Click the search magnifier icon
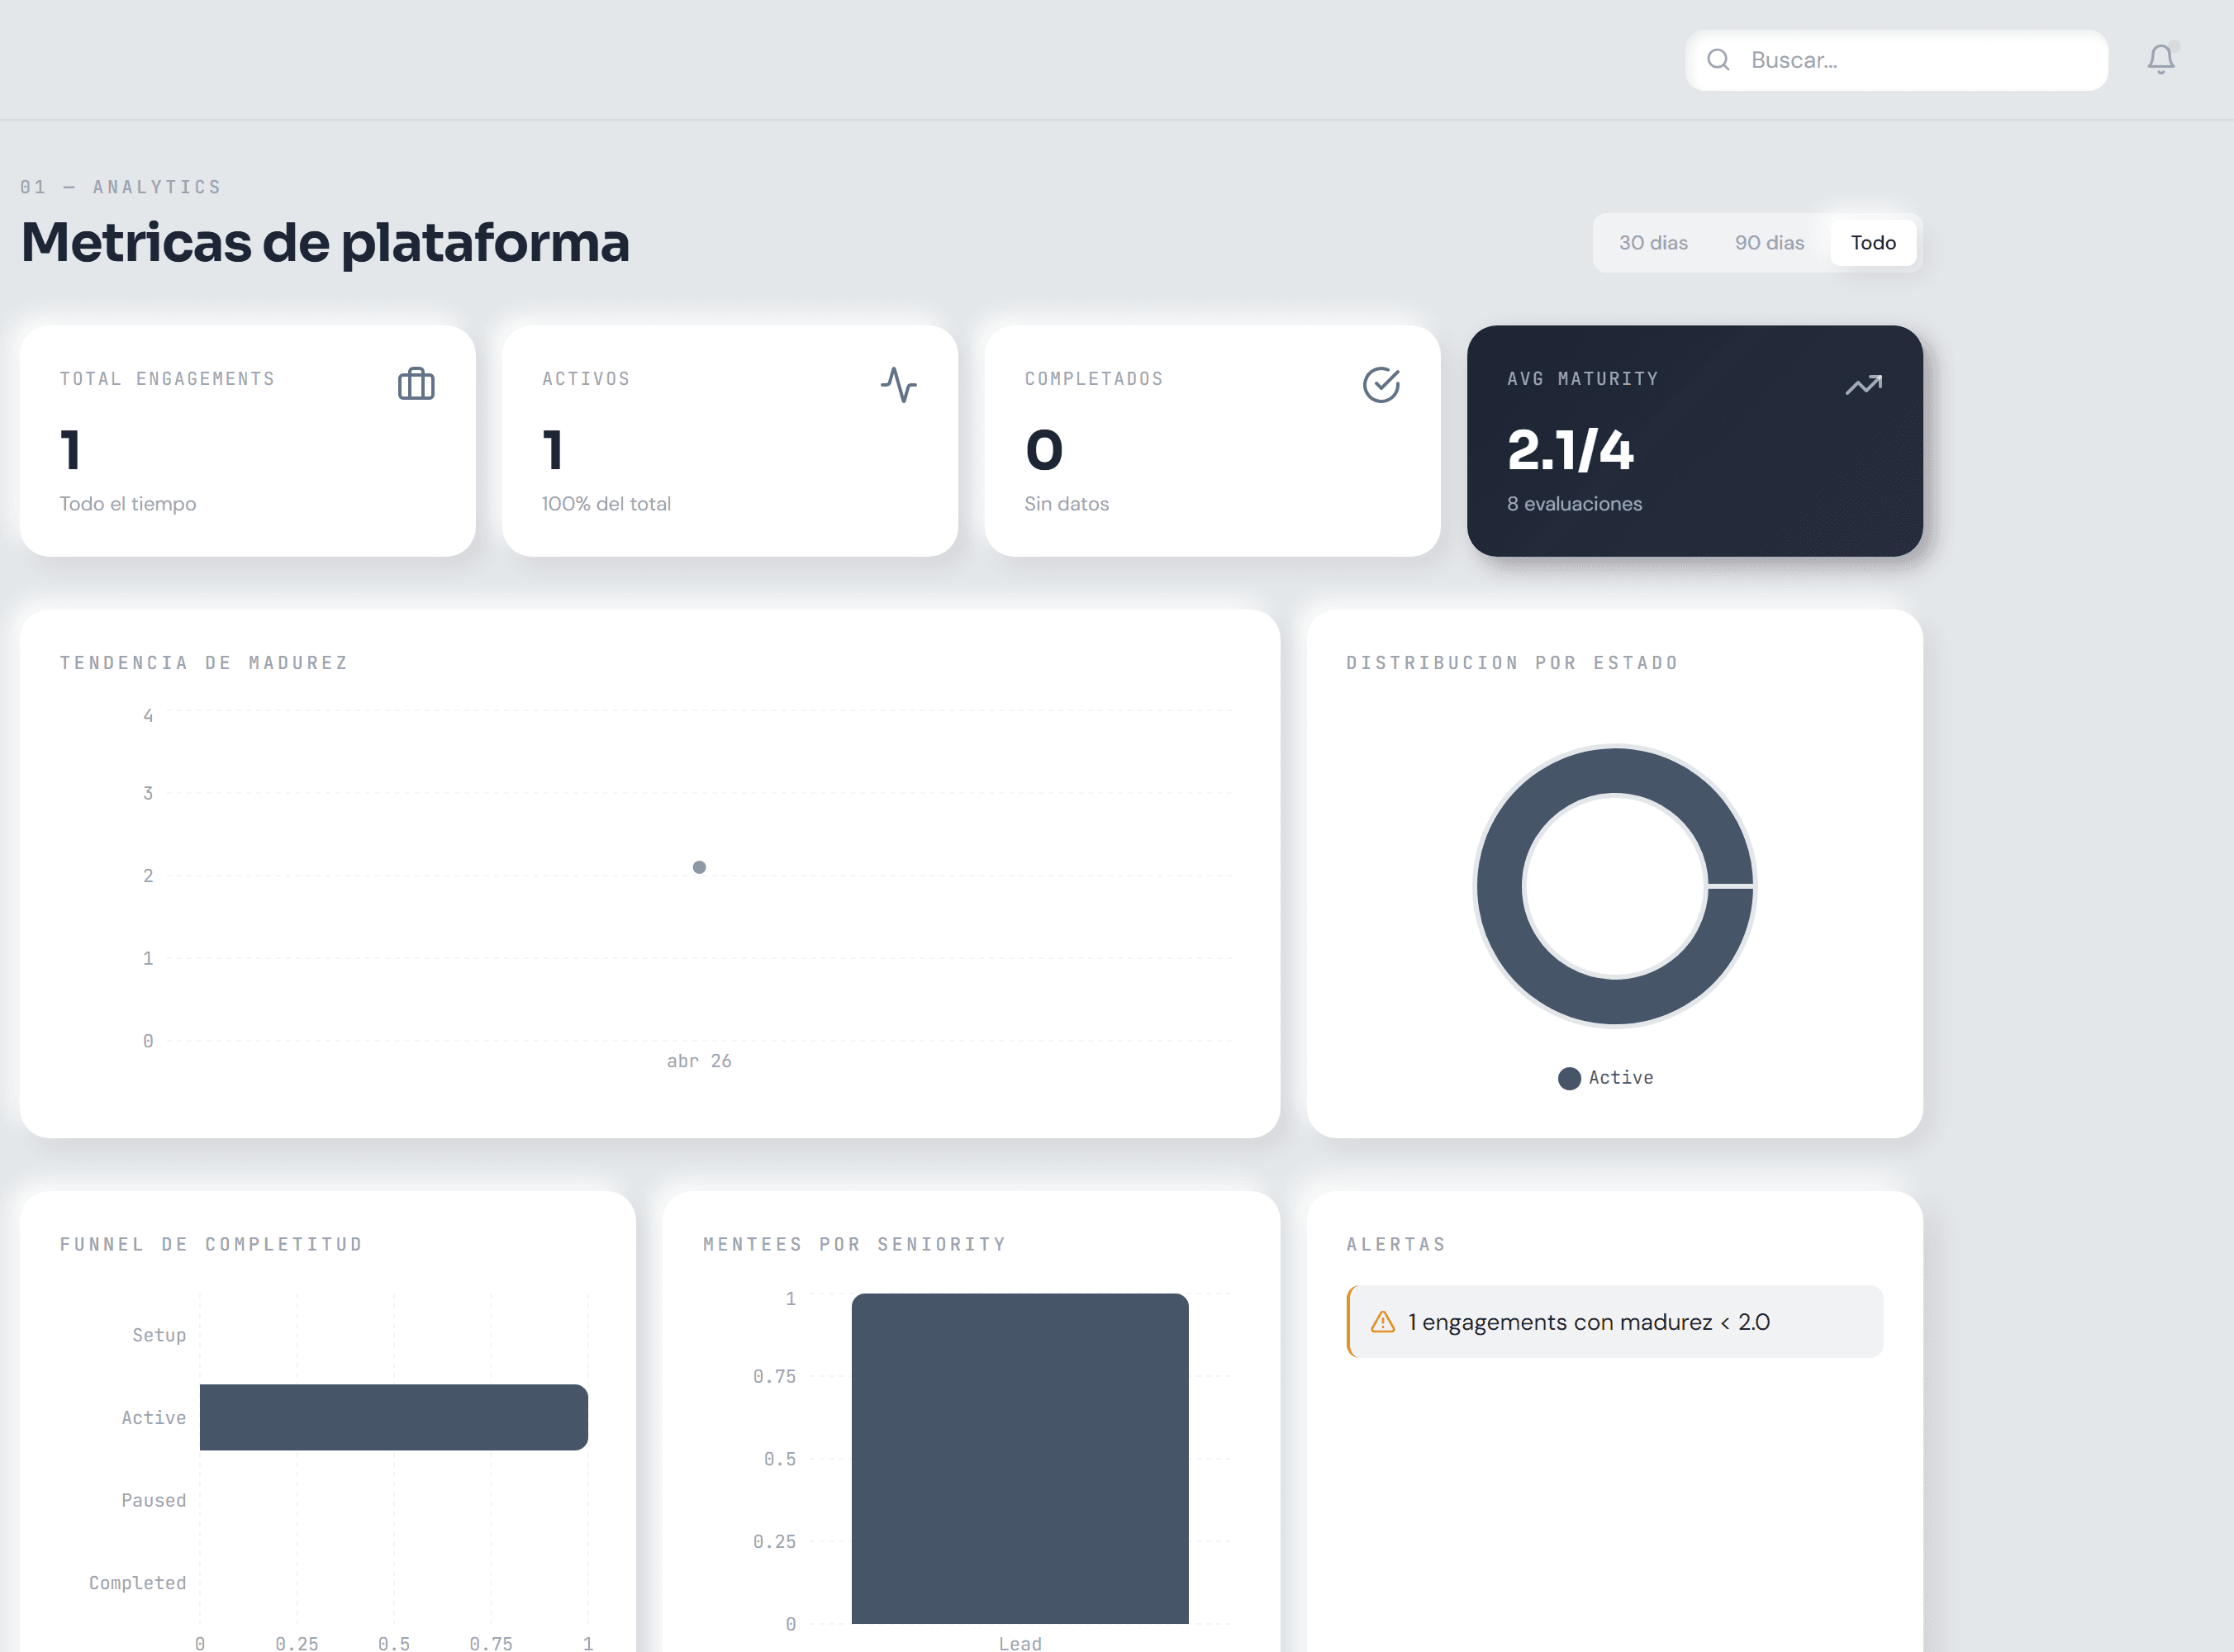Image resolution: width=2234 pixels, height=1652 pixels. point(1718,60)
